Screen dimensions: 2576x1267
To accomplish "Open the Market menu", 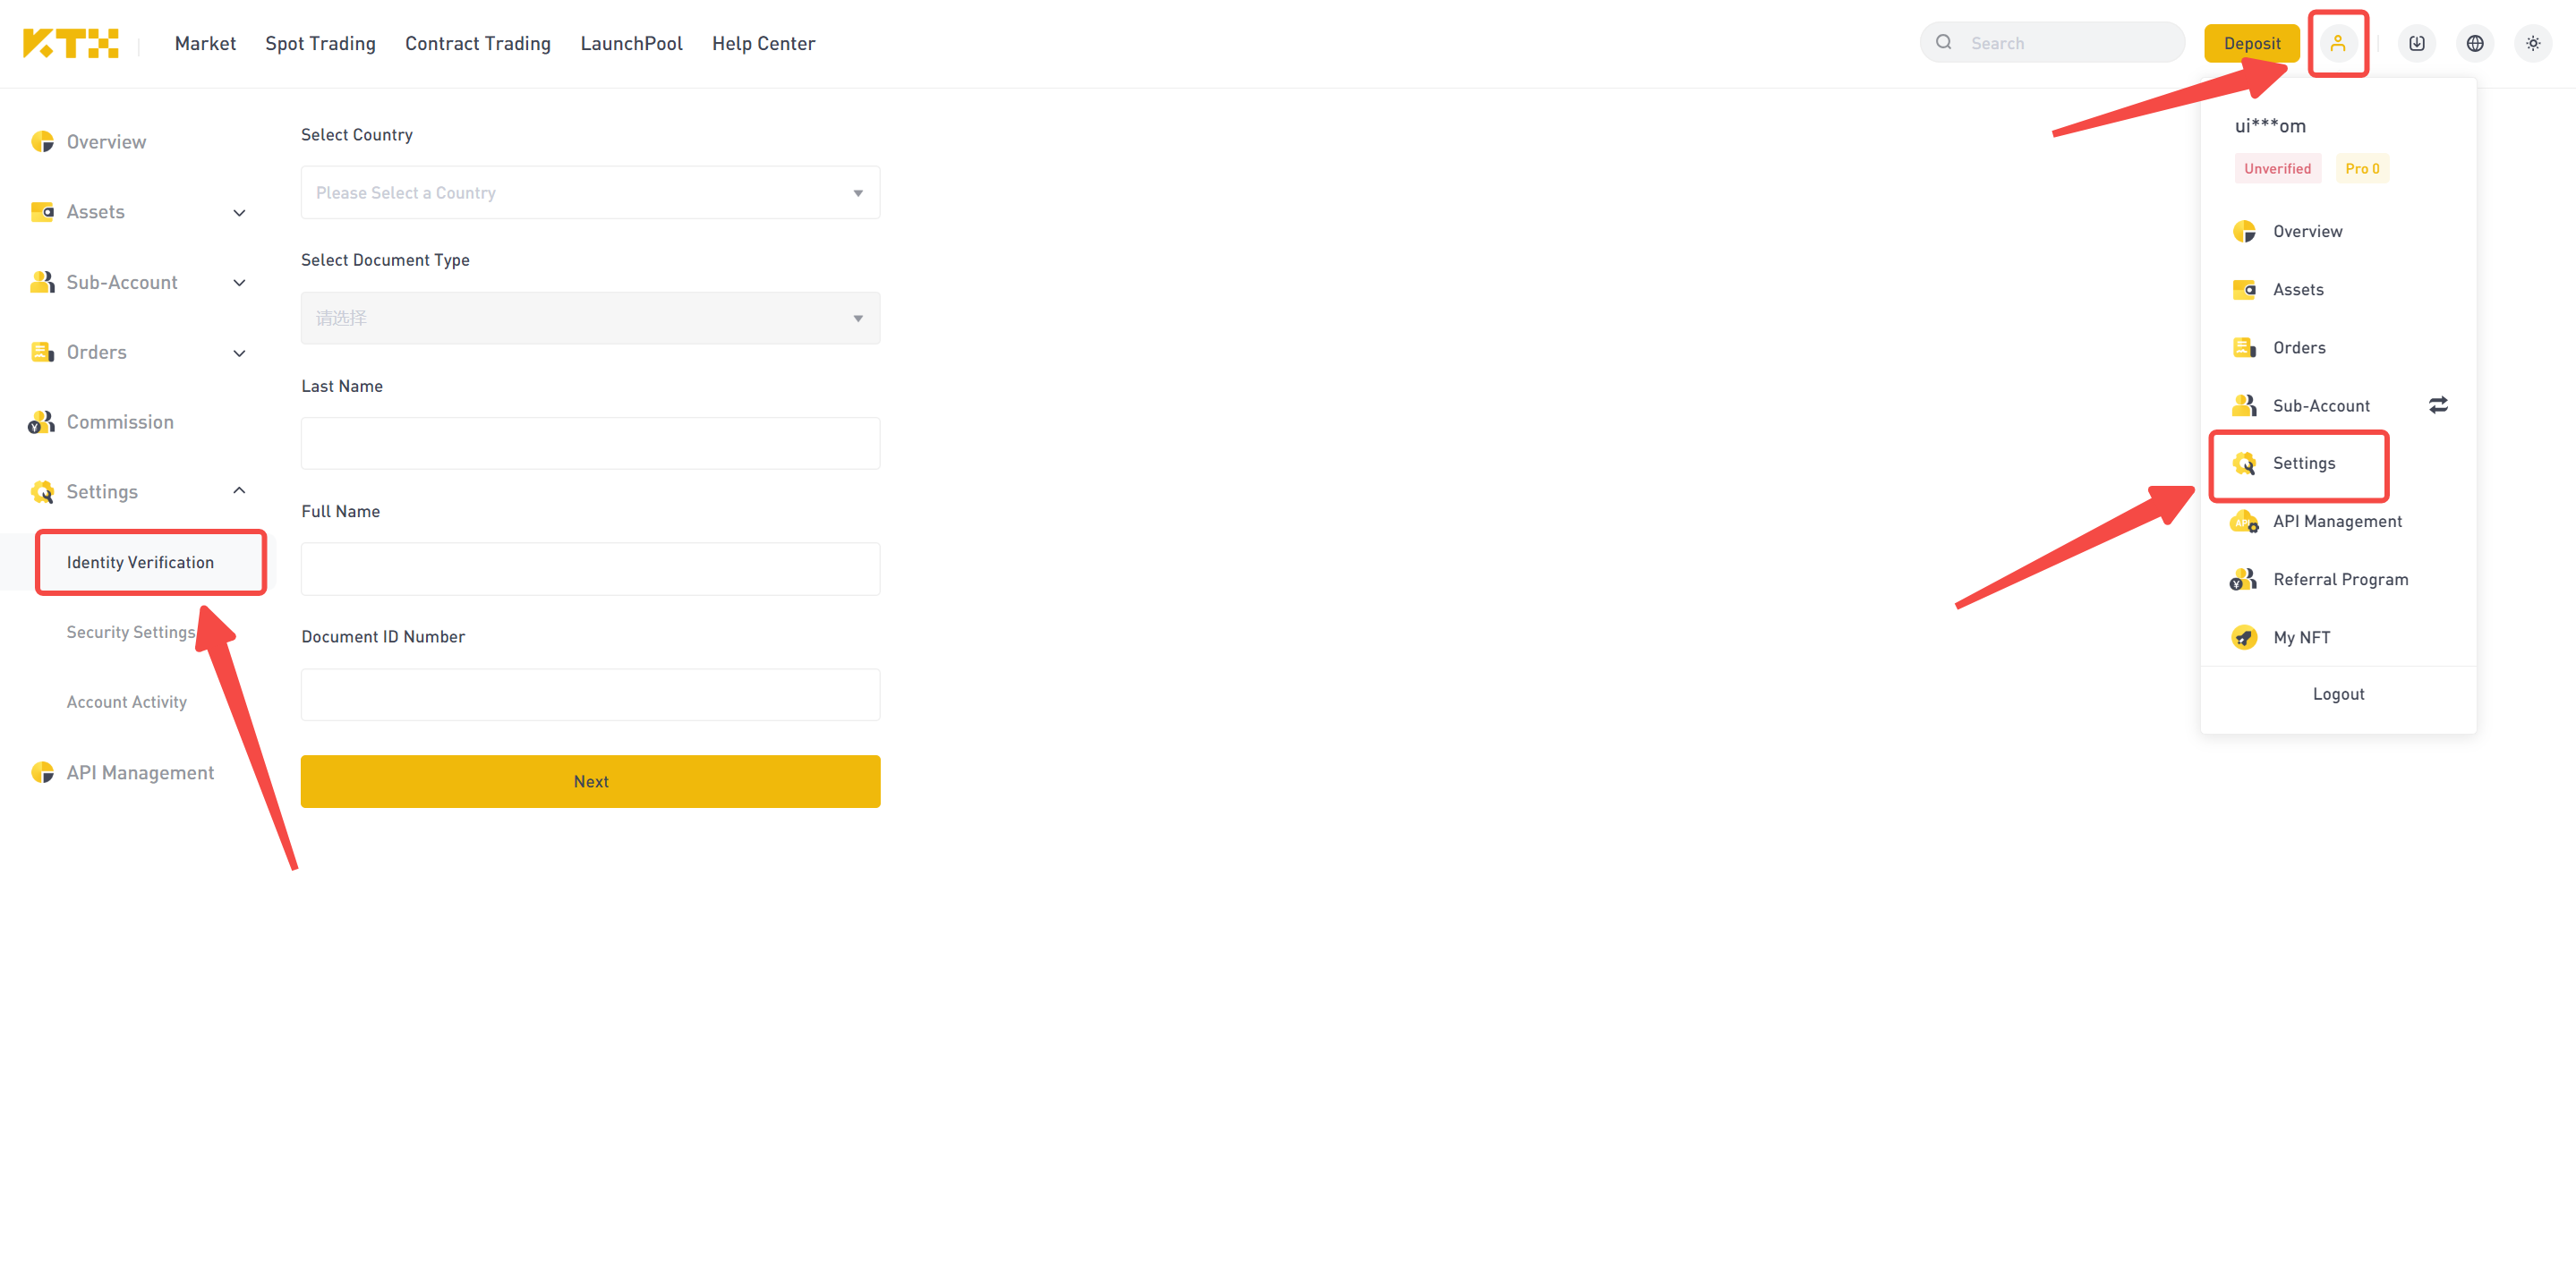I will (x=205, y=43).
